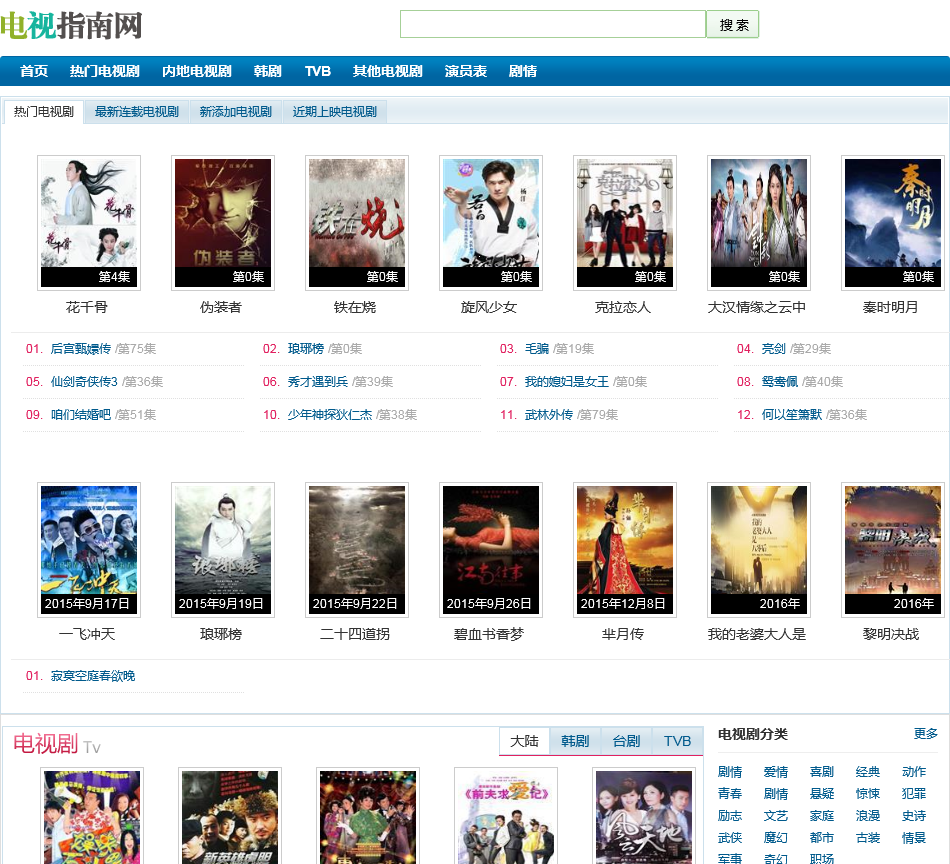Open the 武侠 category link

pos(729,838)
